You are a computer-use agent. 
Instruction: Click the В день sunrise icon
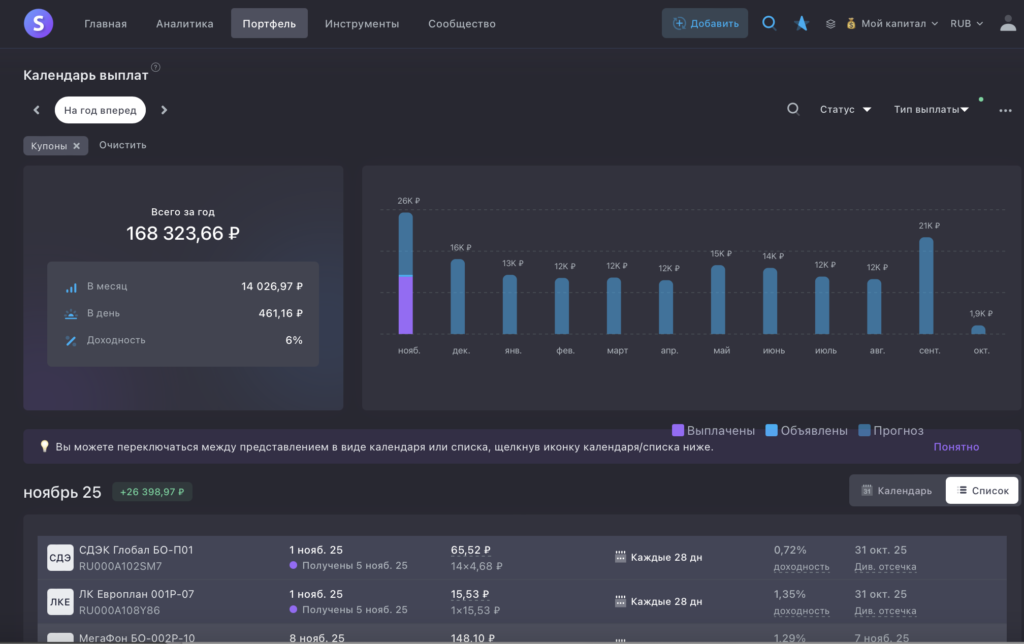tap(71, 314)
